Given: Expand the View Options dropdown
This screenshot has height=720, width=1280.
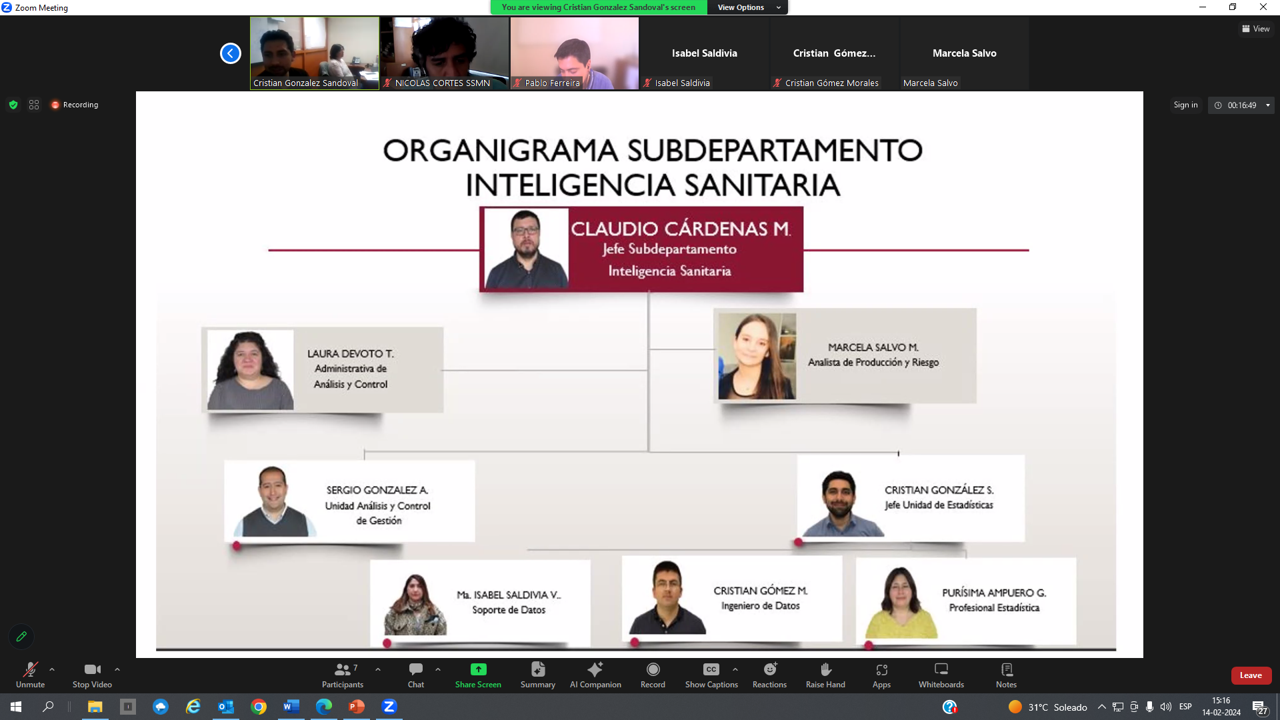Looking at the screenshot, I should coord(748,7).
